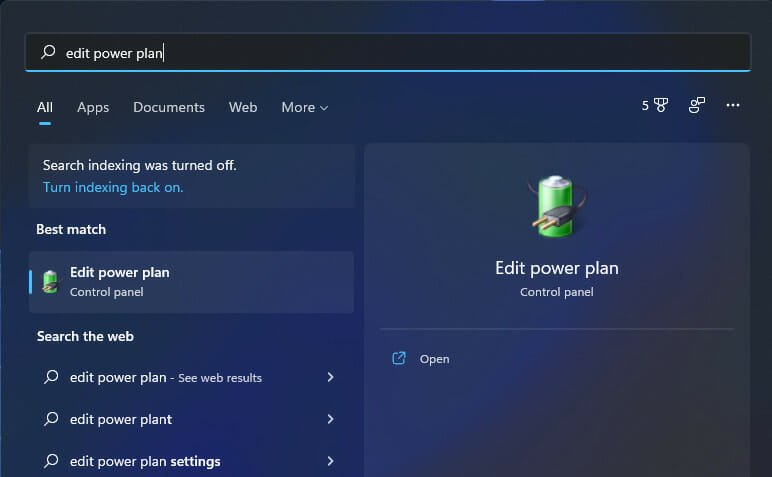
Task: Click the search magnifier icon in search box
Action: (x=48, y=51)
